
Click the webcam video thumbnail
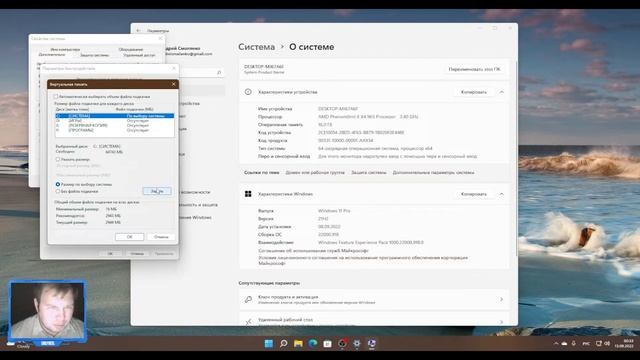click(x=47, y=311)
